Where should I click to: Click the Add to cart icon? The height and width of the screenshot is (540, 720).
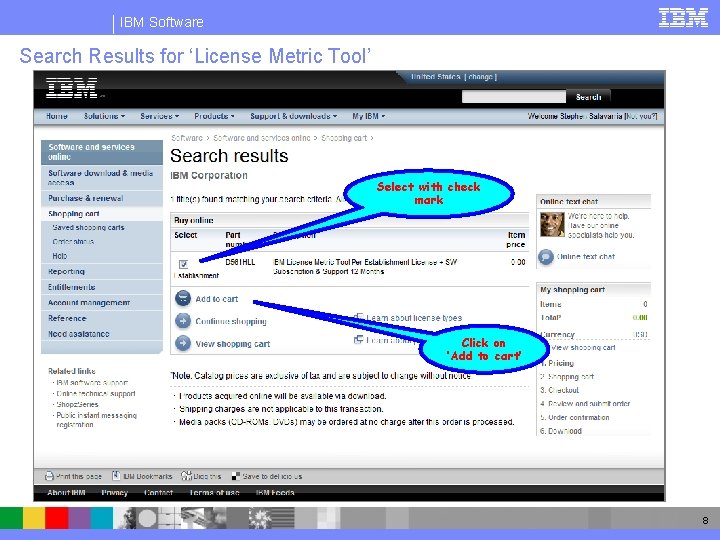(x=183, y=298)
